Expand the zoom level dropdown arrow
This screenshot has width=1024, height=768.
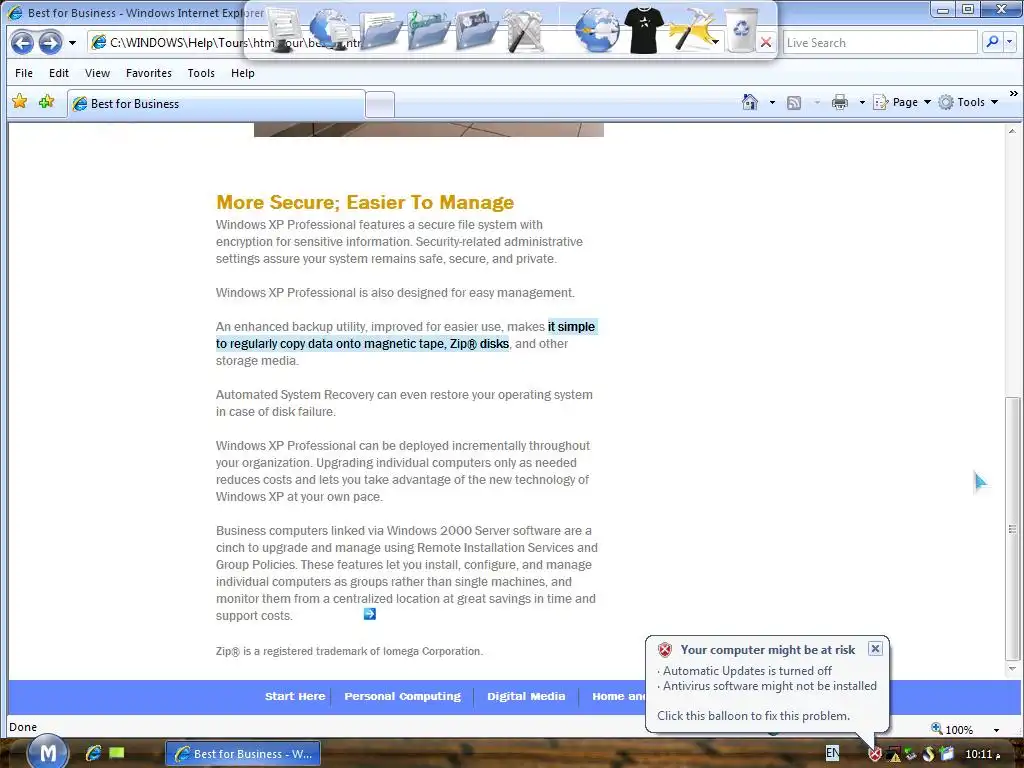click(997, 730)
